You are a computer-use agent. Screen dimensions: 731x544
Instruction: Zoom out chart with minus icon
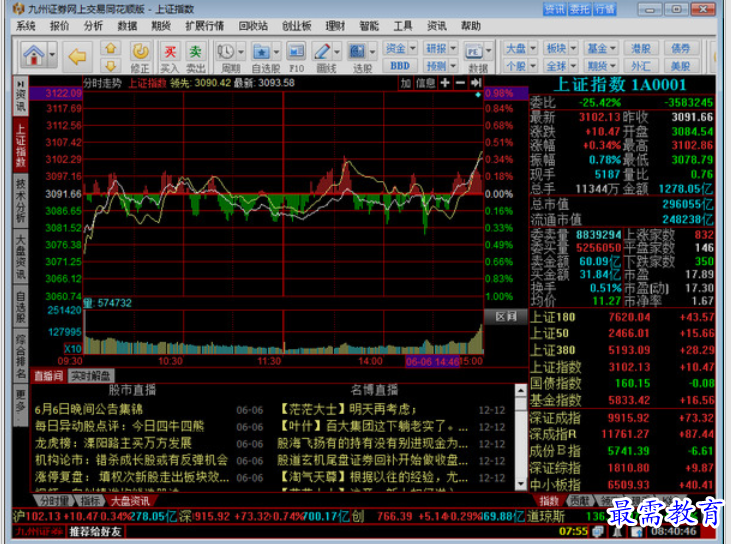click(460, 83)
